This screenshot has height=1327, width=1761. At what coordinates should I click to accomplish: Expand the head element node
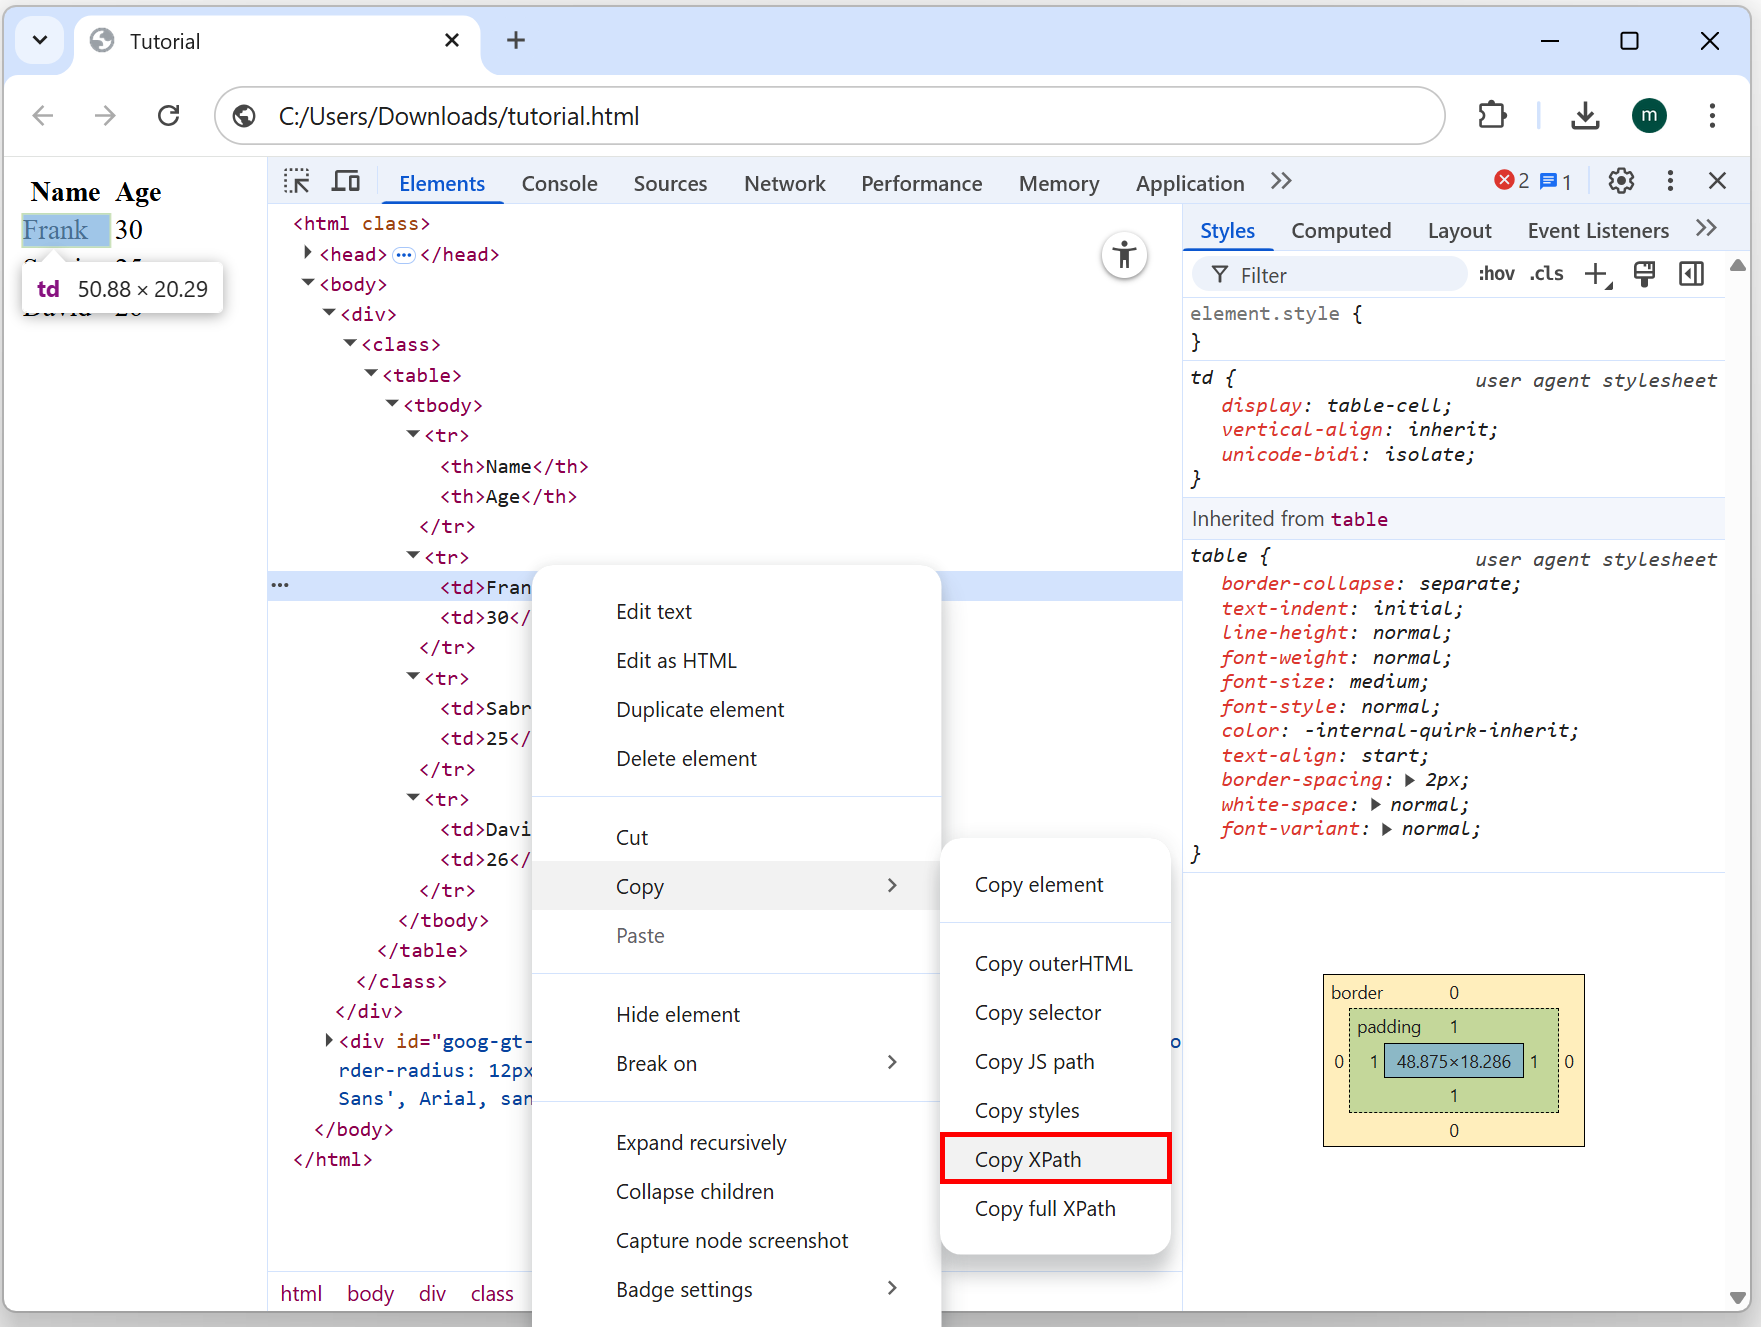point(308,254)
